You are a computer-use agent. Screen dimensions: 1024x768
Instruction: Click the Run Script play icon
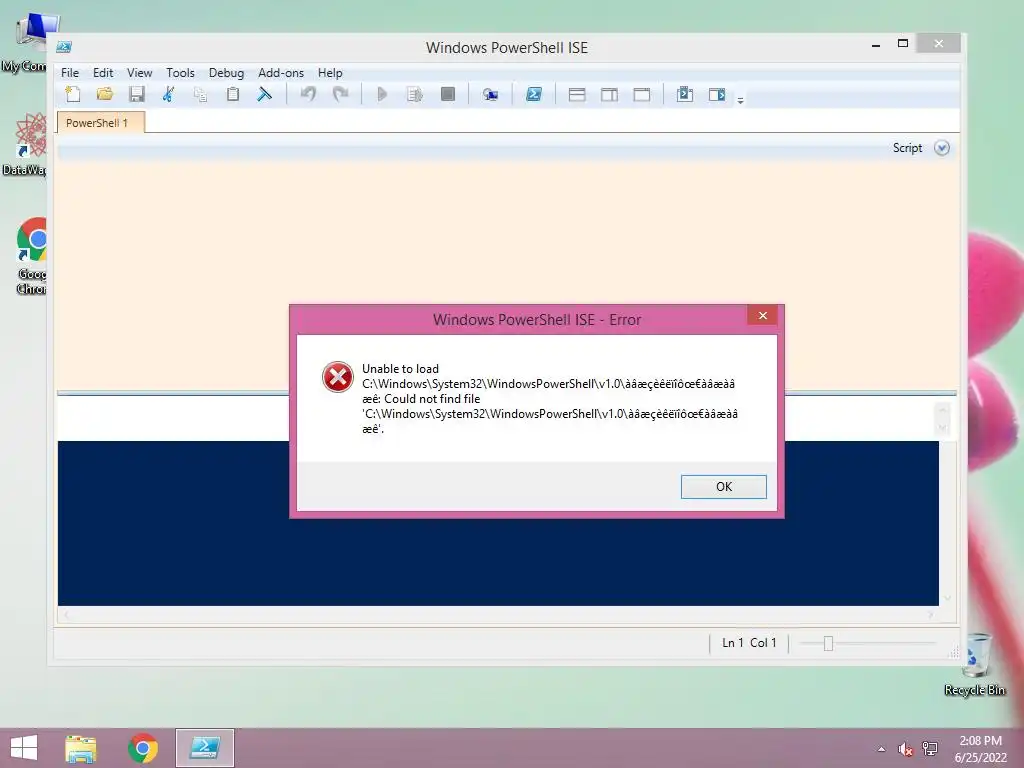[383, 95]
